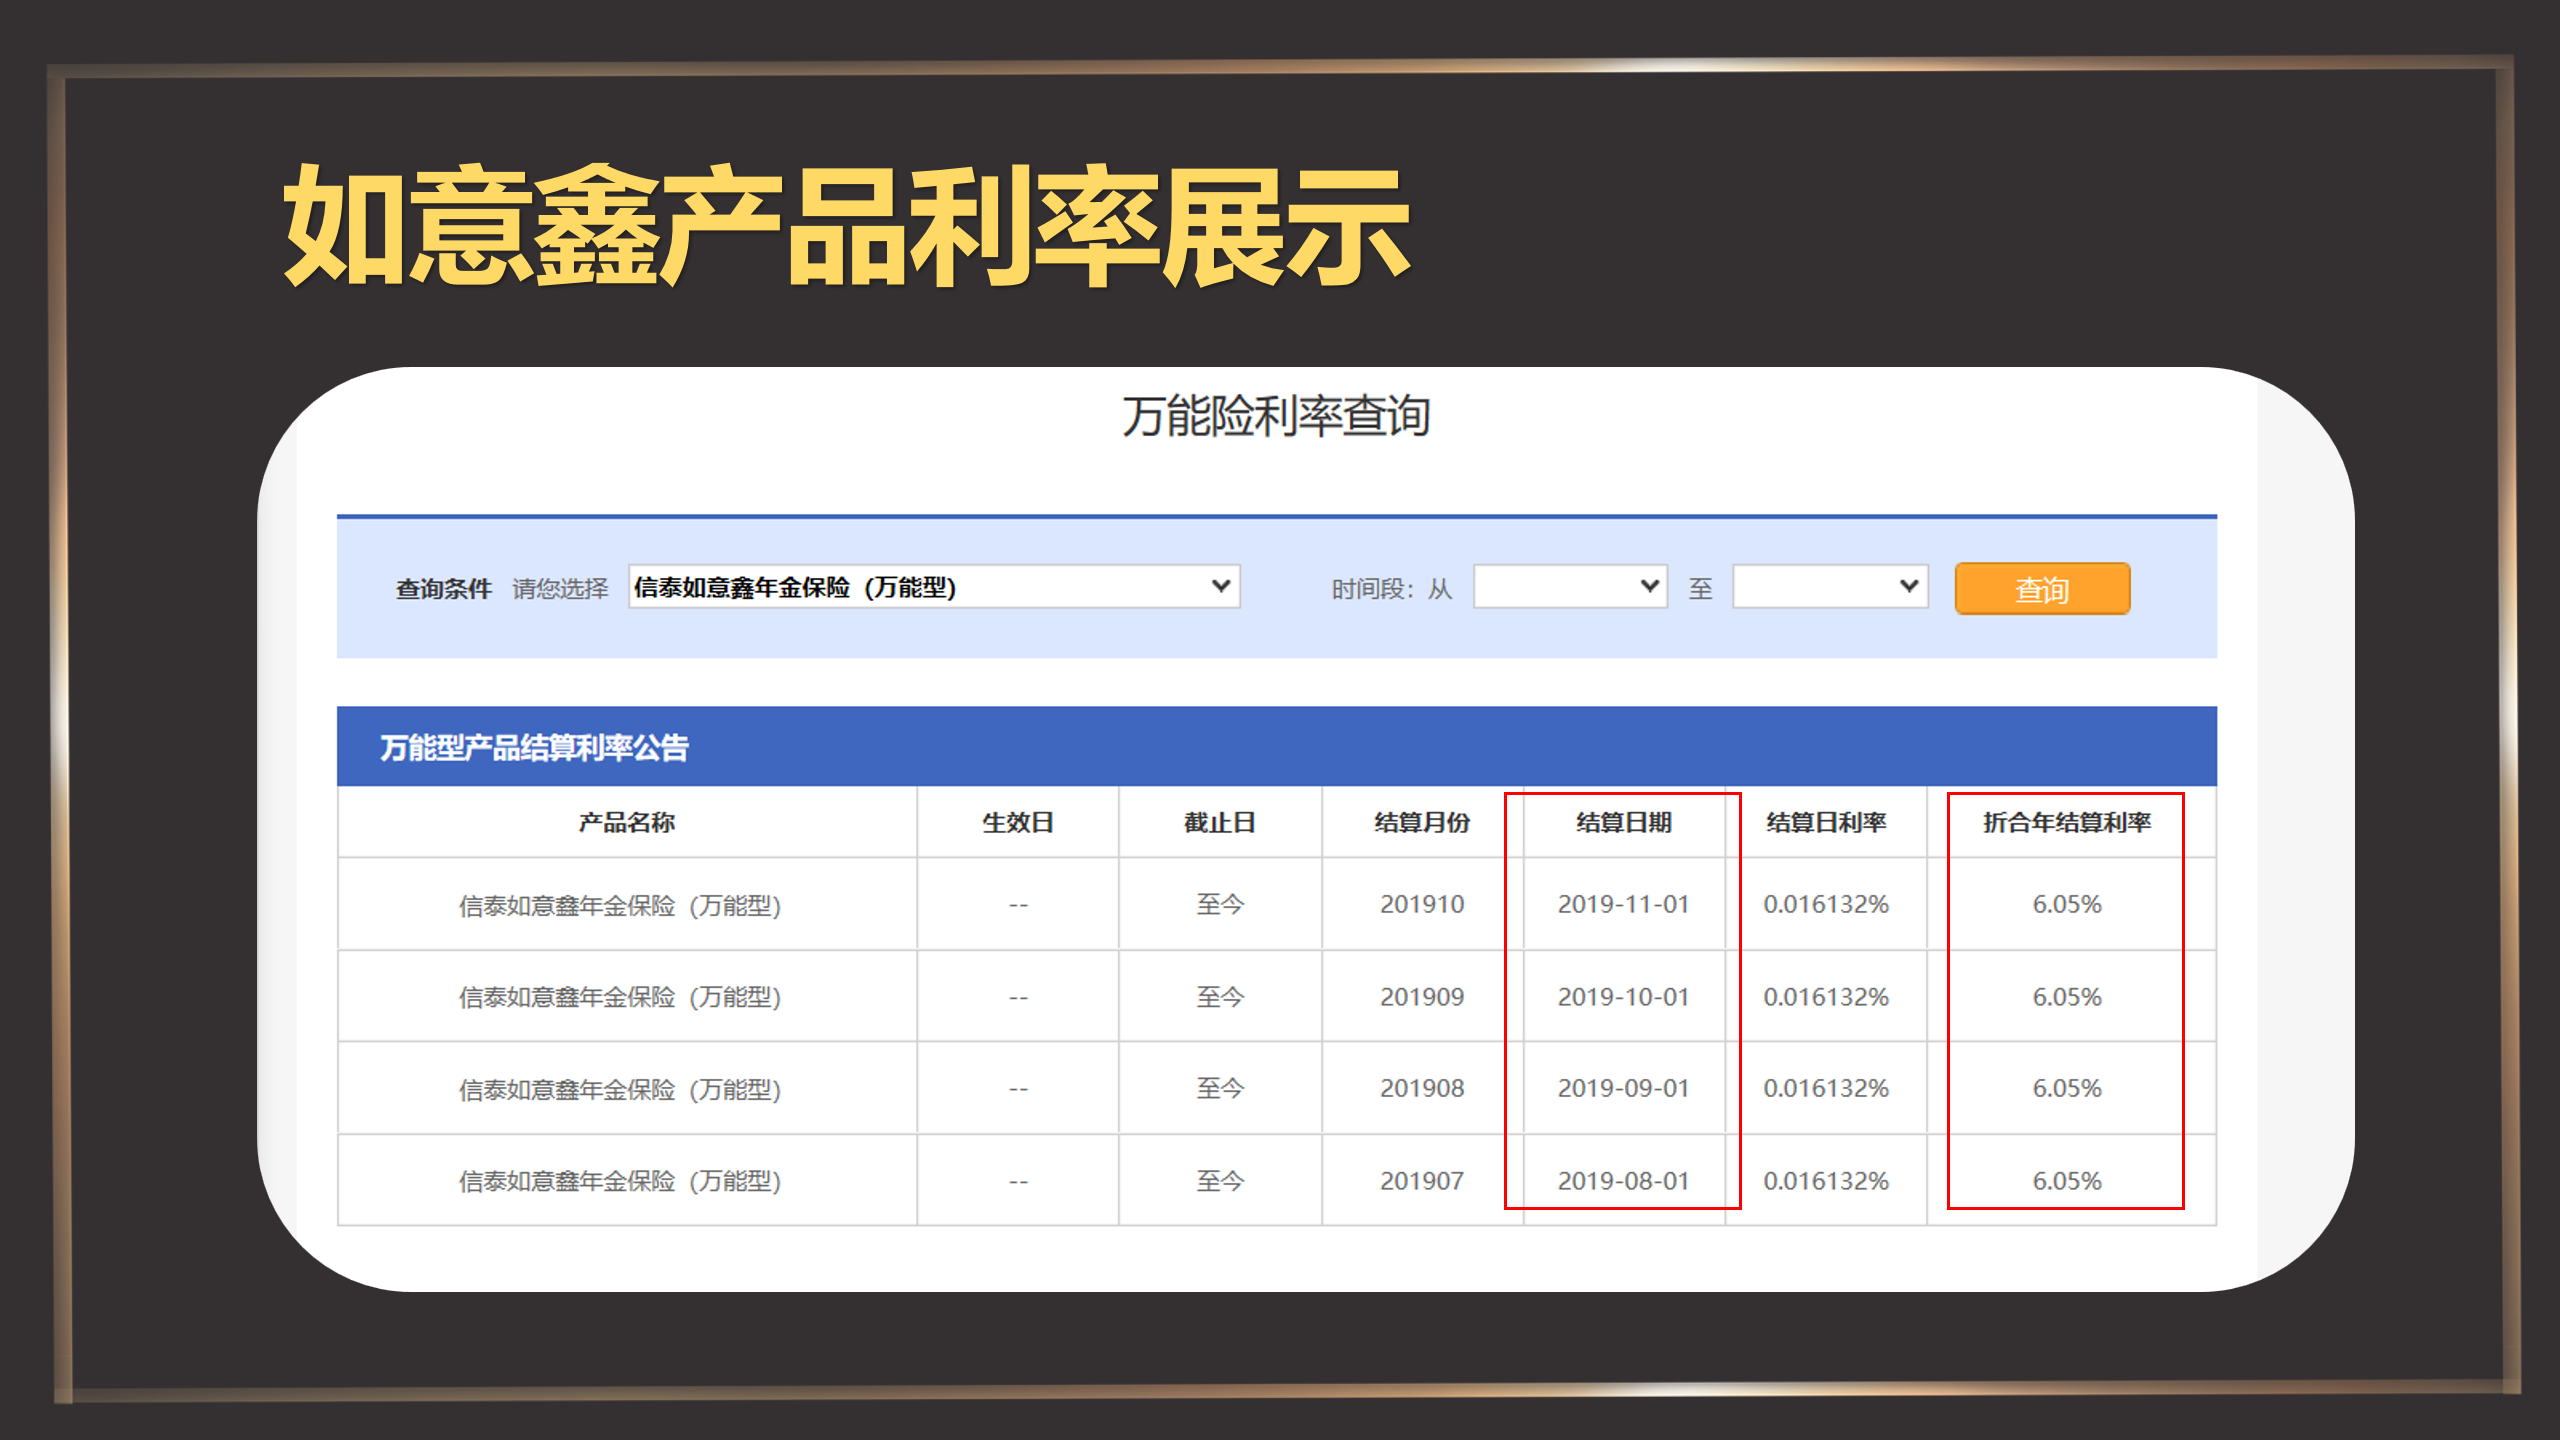Click the 结算日利率 column header
Viewport: 2560px width, 1440px height.
(1825, 822)
